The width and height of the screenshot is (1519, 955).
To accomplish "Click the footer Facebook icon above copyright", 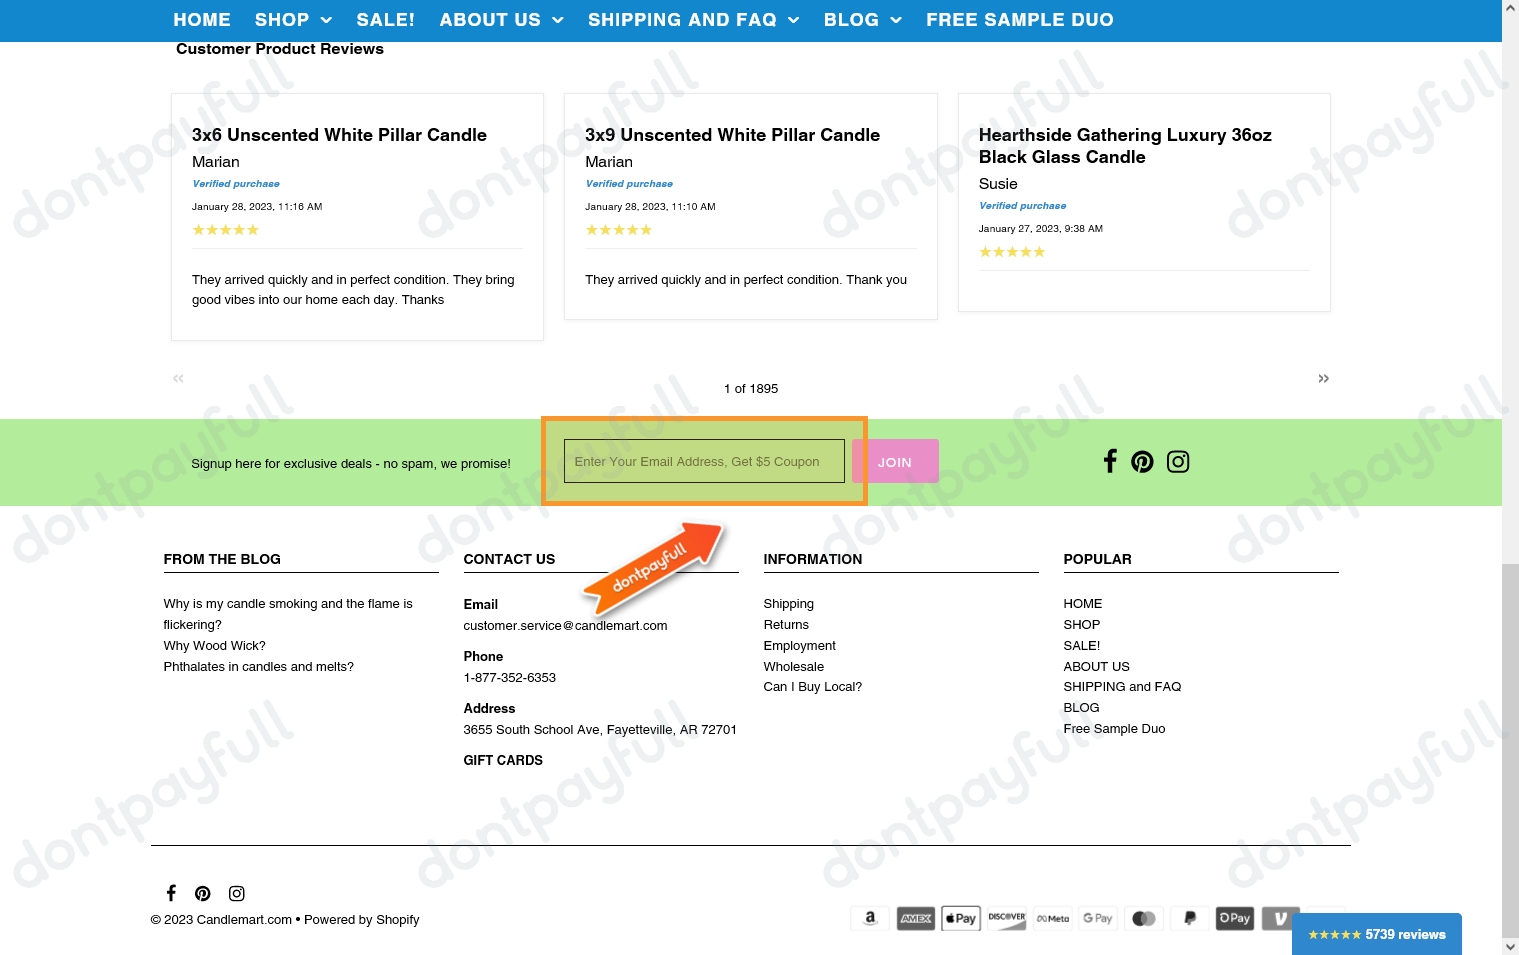I will [x=171, y=893].
